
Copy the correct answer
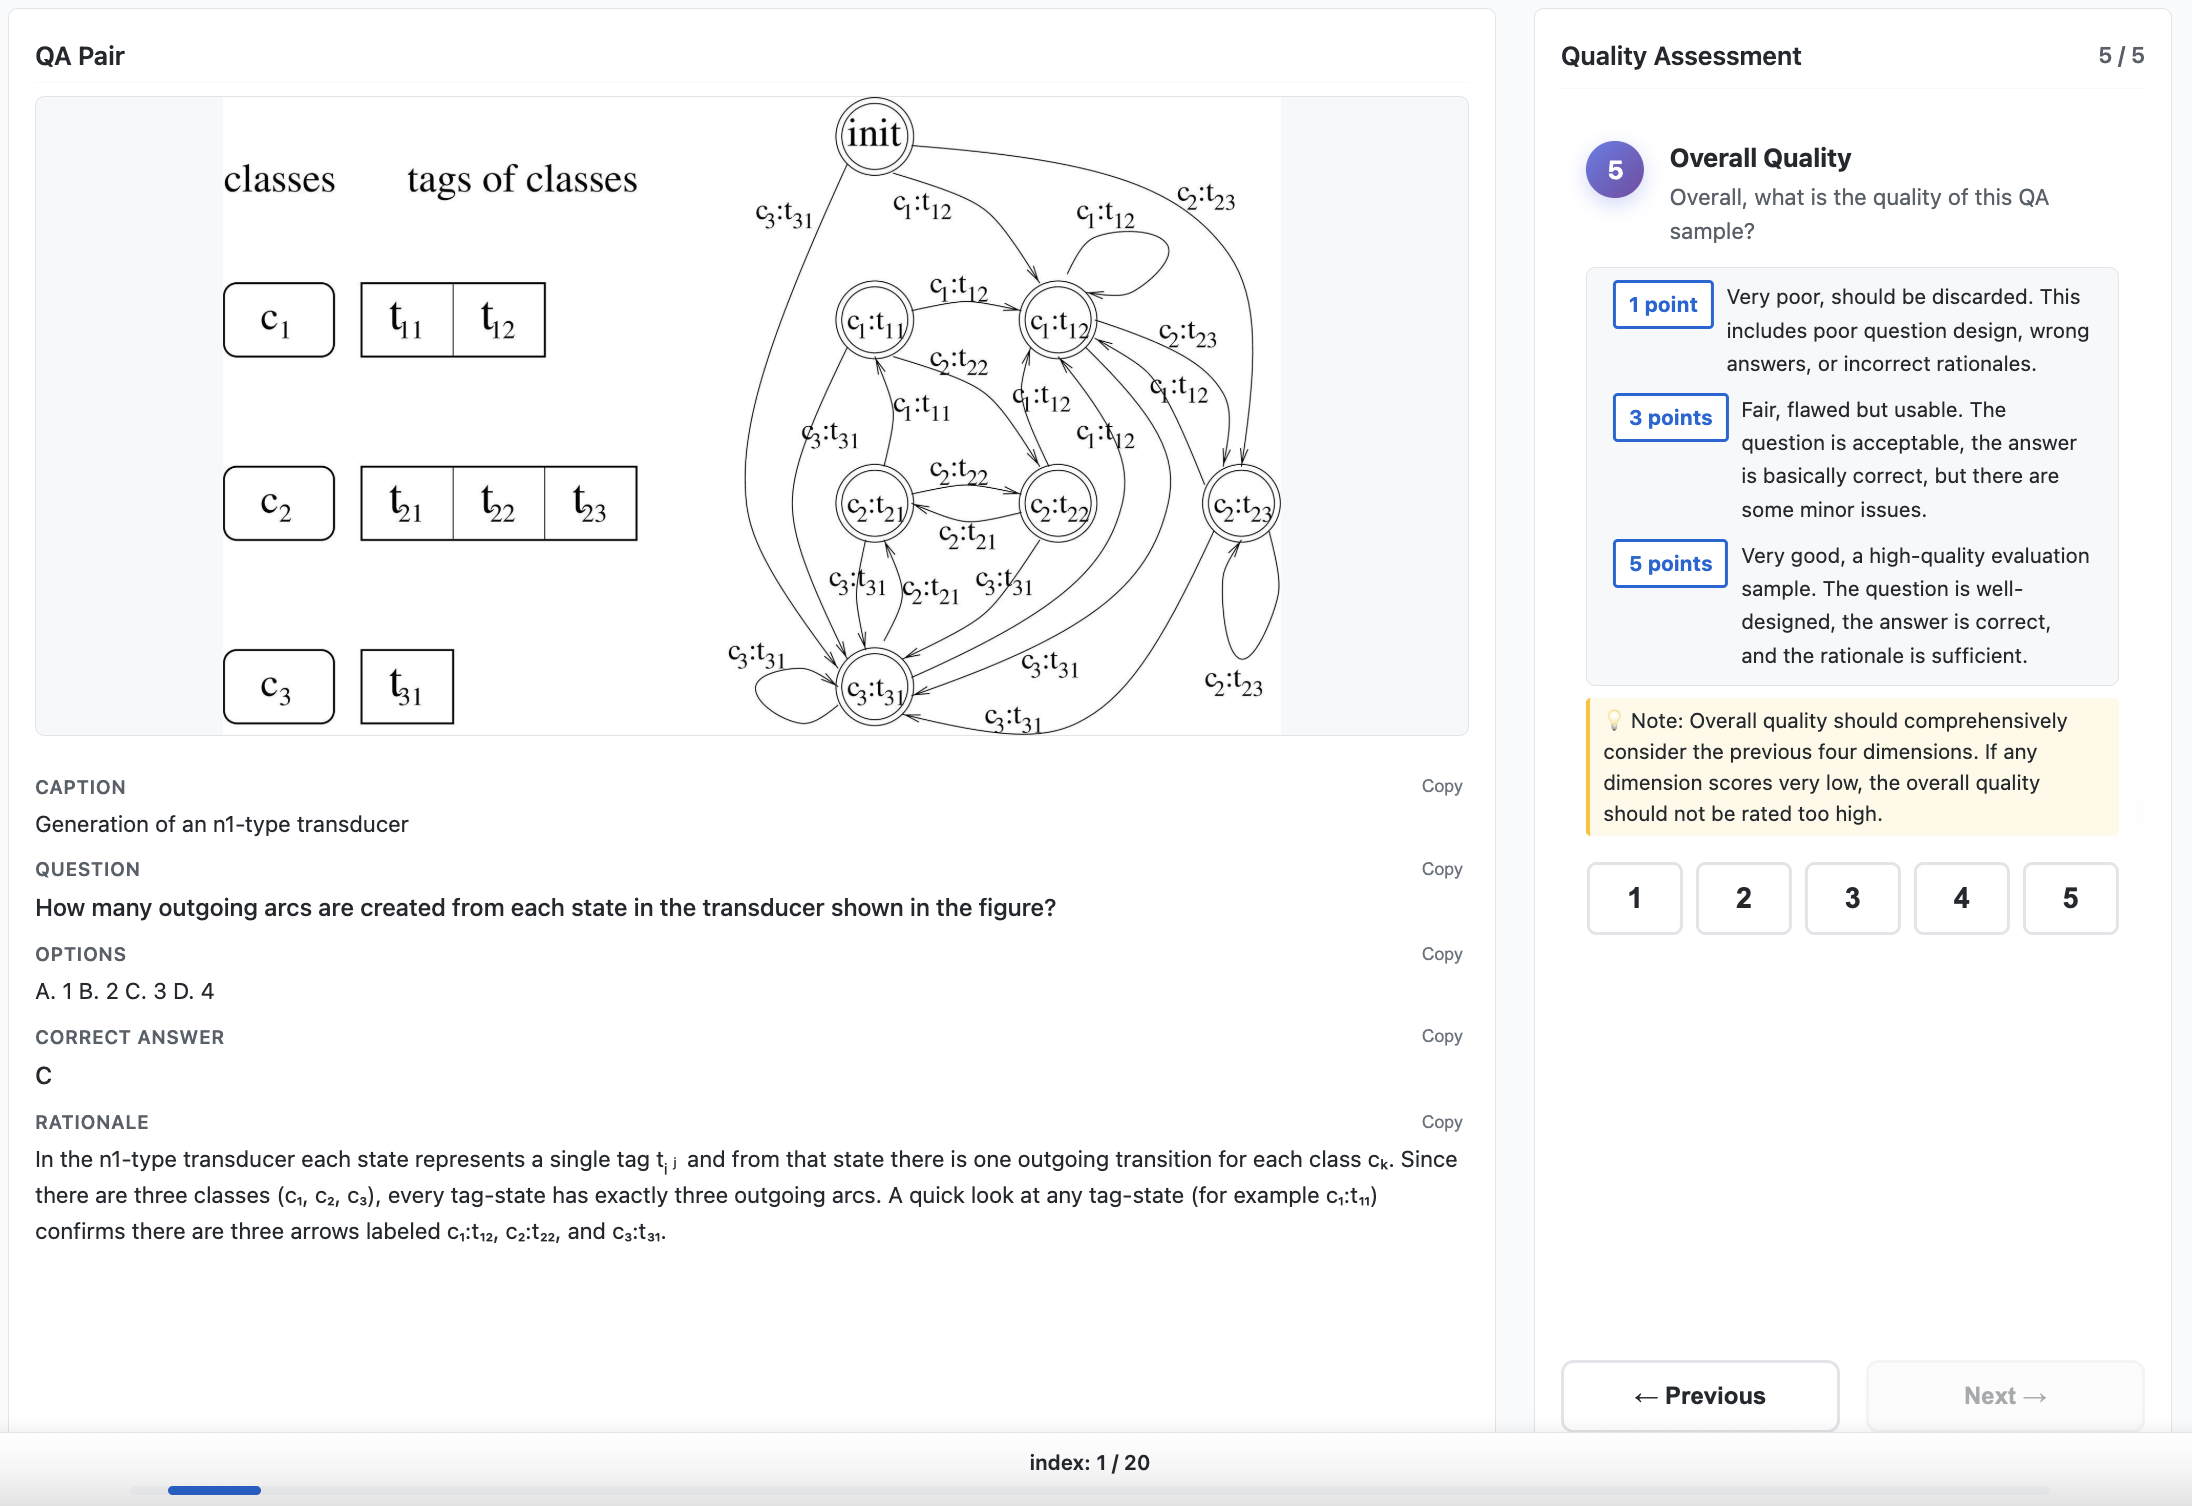click(1441, 1036)
